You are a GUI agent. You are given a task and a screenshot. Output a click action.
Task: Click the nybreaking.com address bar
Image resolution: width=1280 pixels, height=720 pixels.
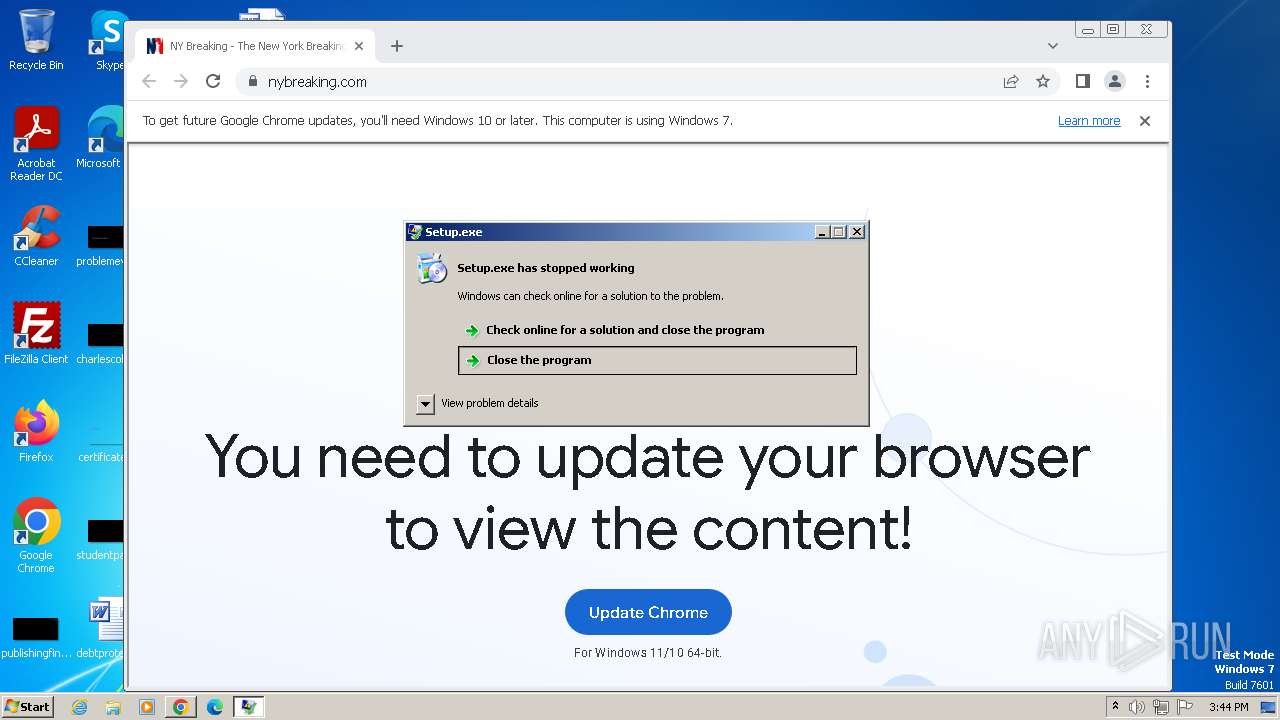(x=620, y=81)
